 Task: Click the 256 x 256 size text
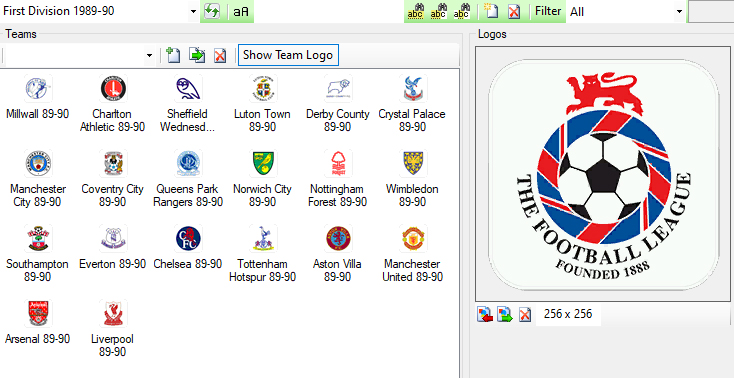pos(568,314)
